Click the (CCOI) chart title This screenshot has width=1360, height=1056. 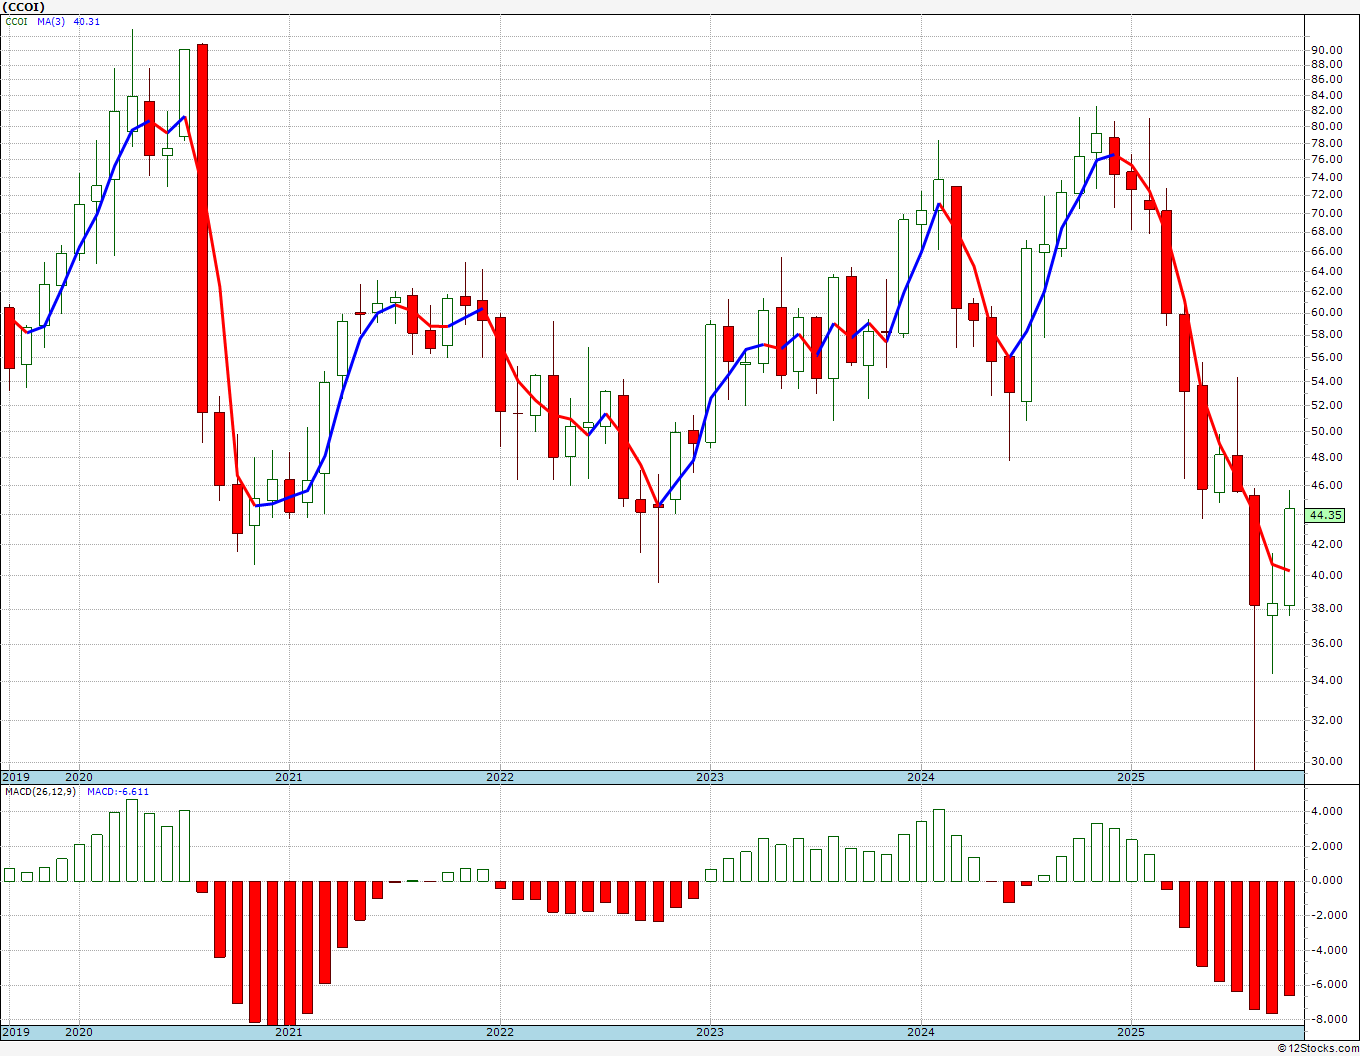(x=23, y=6)
